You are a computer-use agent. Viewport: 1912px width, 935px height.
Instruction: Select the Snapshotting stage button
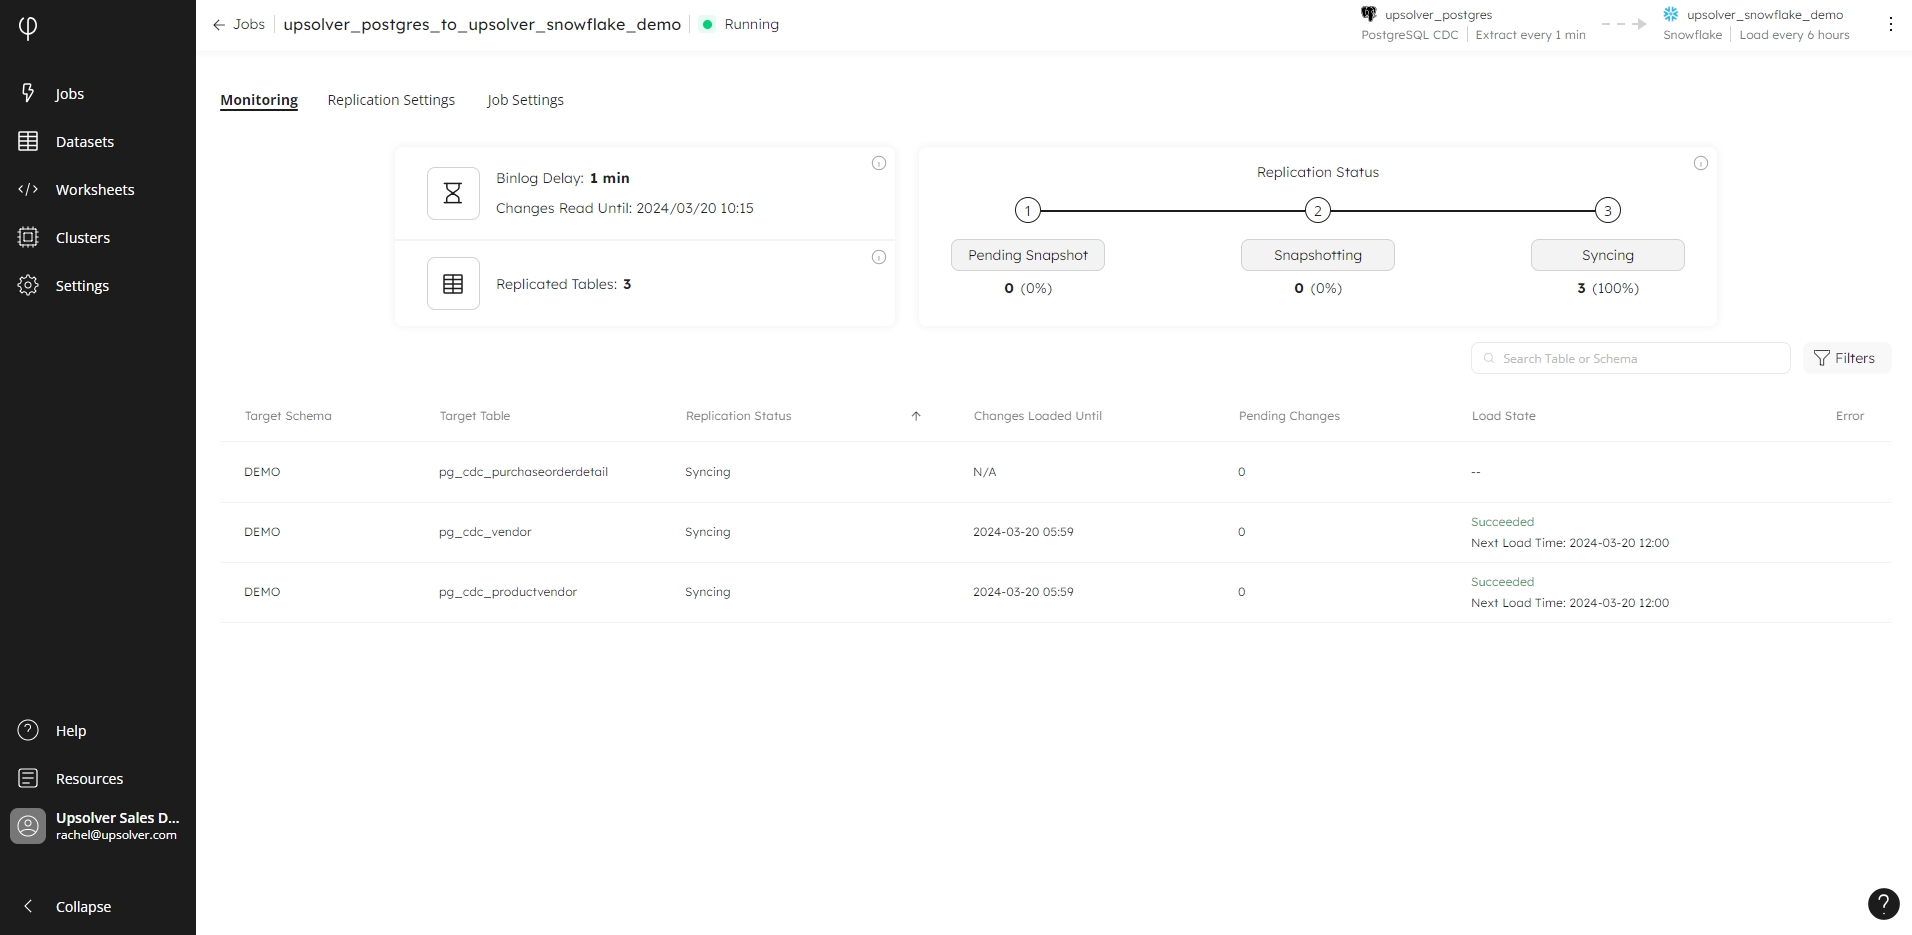pos(1317,255)
